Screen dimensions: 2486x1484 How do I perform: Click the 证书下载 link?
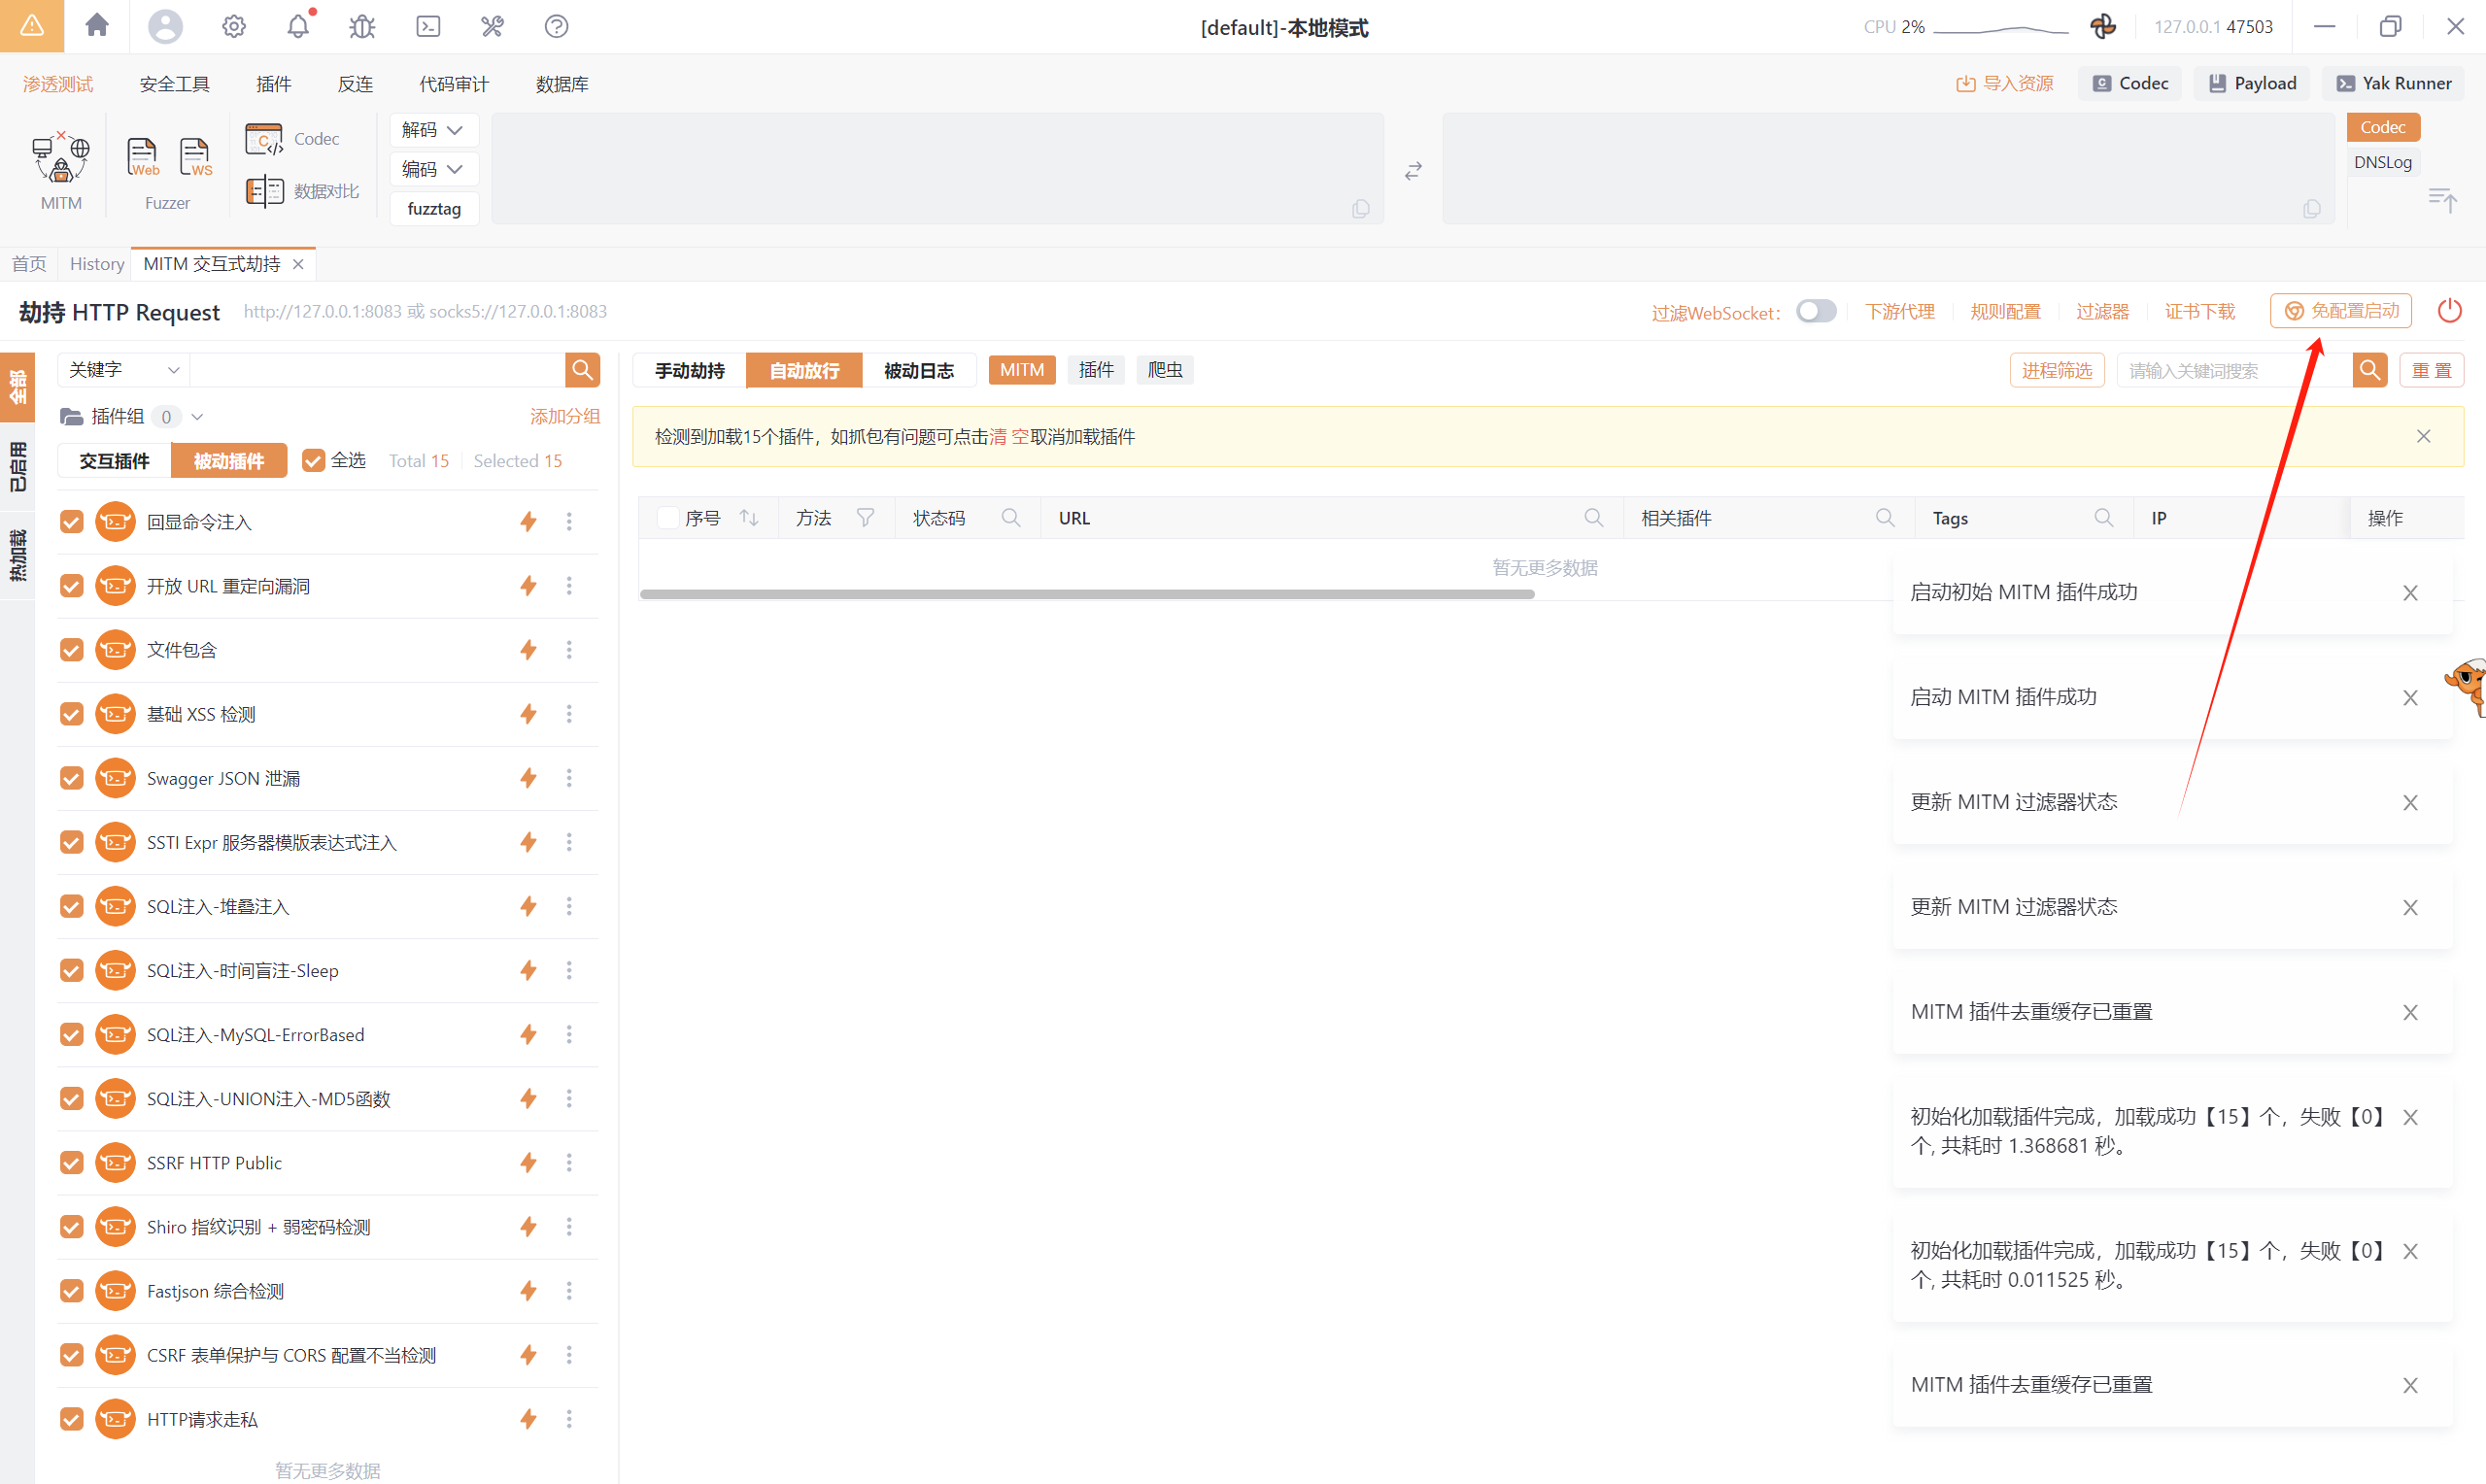pos(2199,311)
